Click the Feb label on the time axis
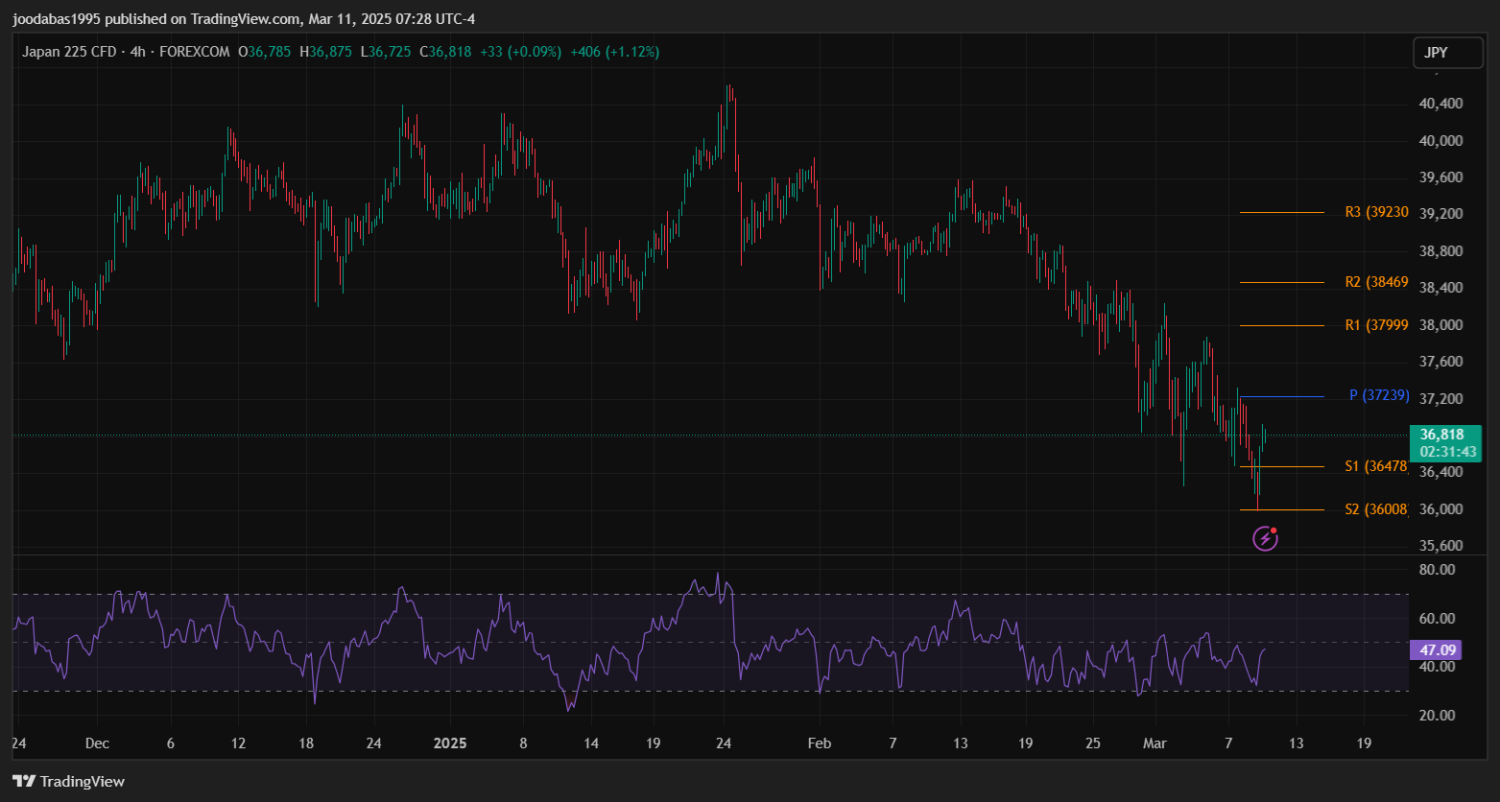 819,744
